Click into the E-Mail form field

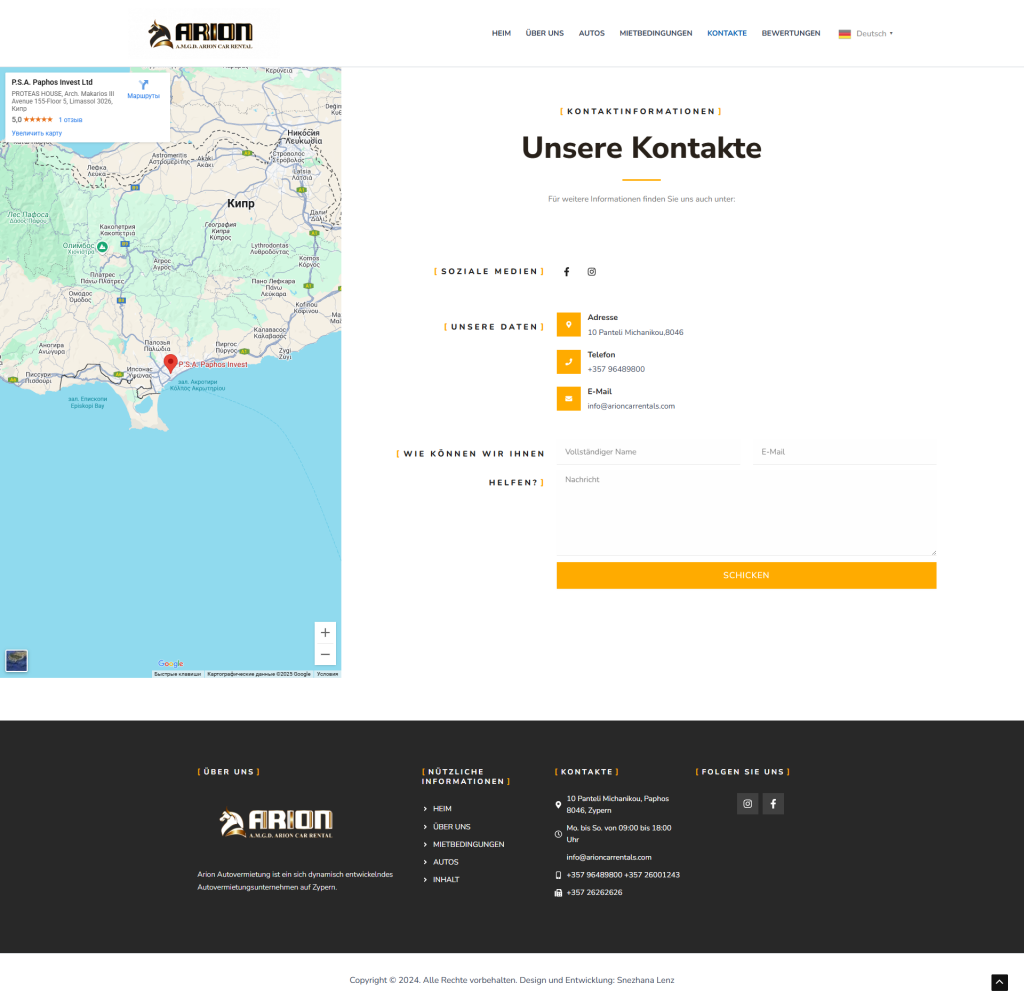[x=845, y=452]
